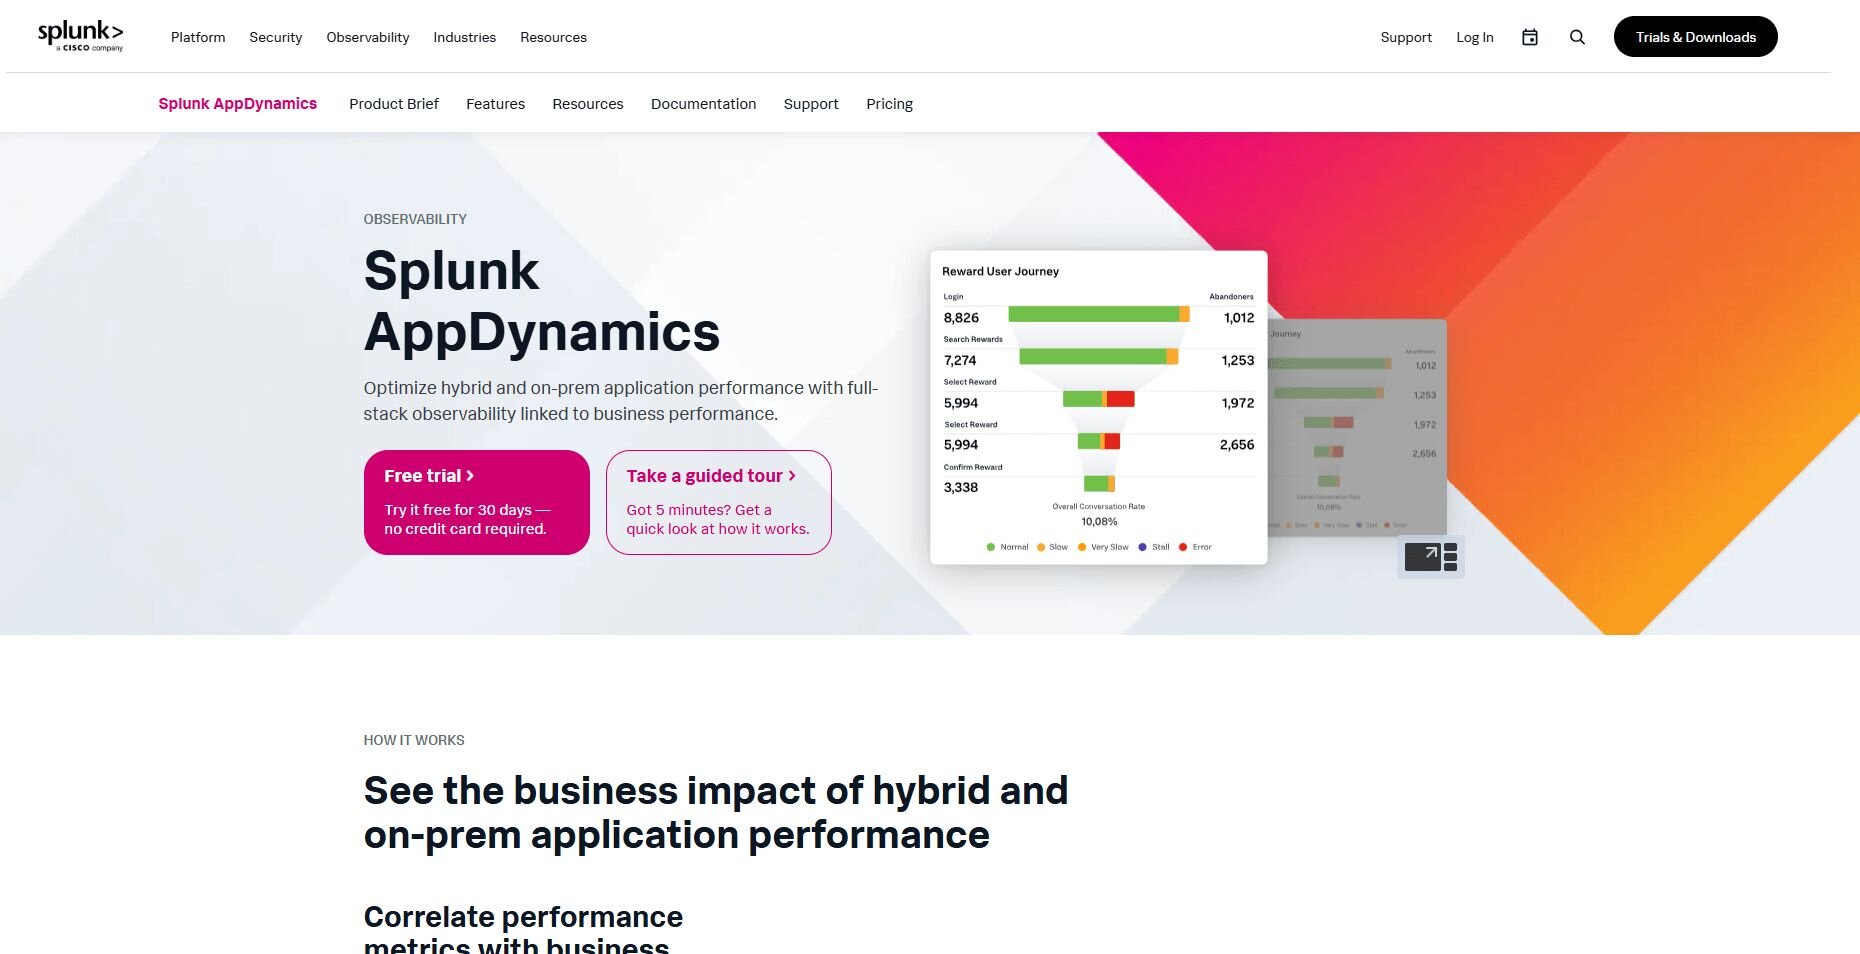
Task: Open Support link in top header
Action: (x=1405, y=37)
